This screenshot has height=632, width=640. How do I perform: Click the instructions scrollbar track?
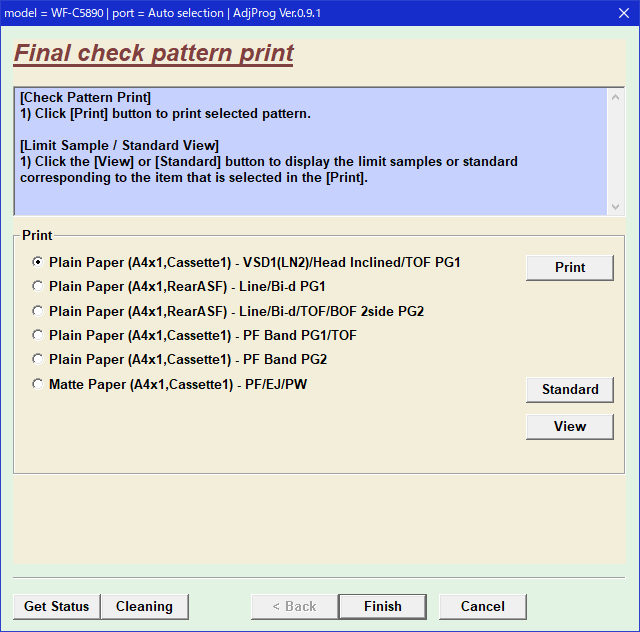[x=615, y=151]
